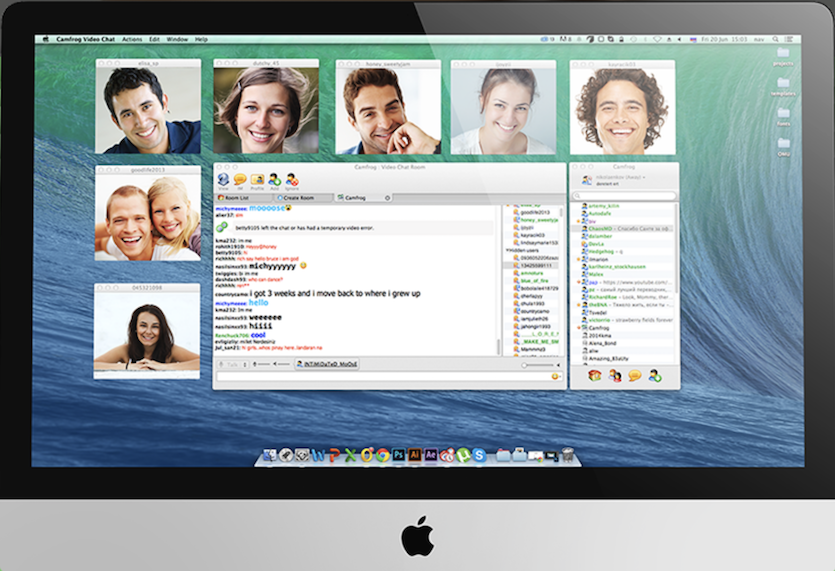Click the Talk microphone button
This screenshot has width=835, height=571.
pos(232,364)
